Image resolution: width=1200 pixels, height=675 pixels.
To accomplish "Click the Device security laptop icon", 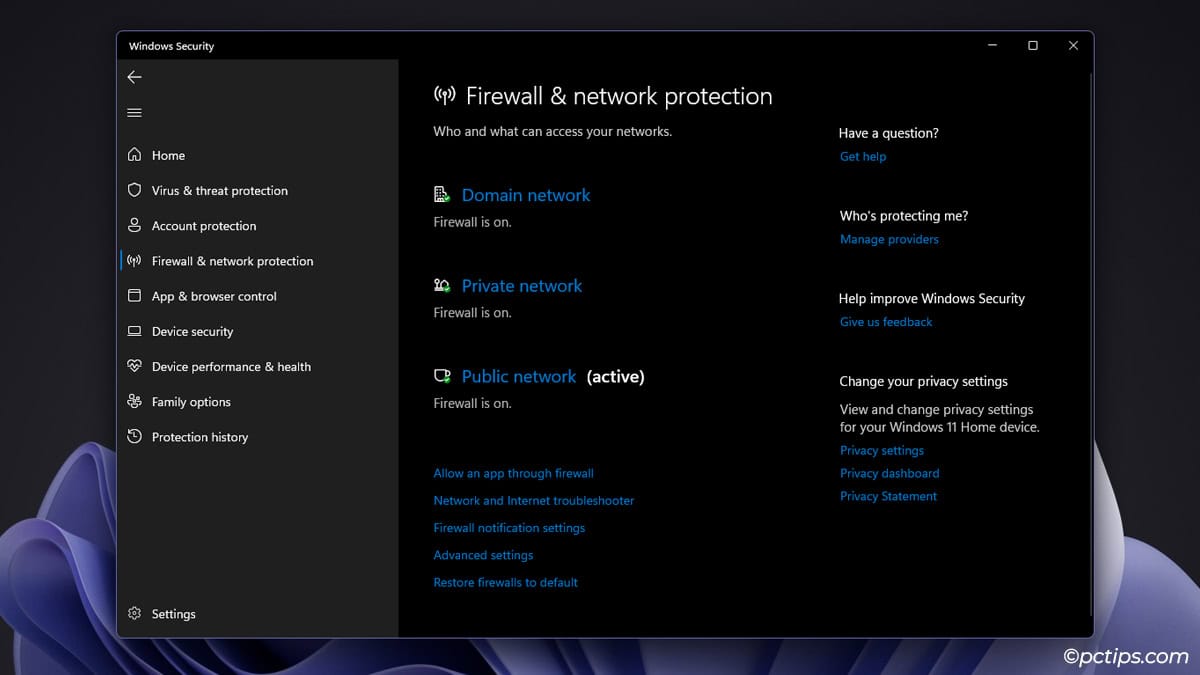I will click(134, 331).
